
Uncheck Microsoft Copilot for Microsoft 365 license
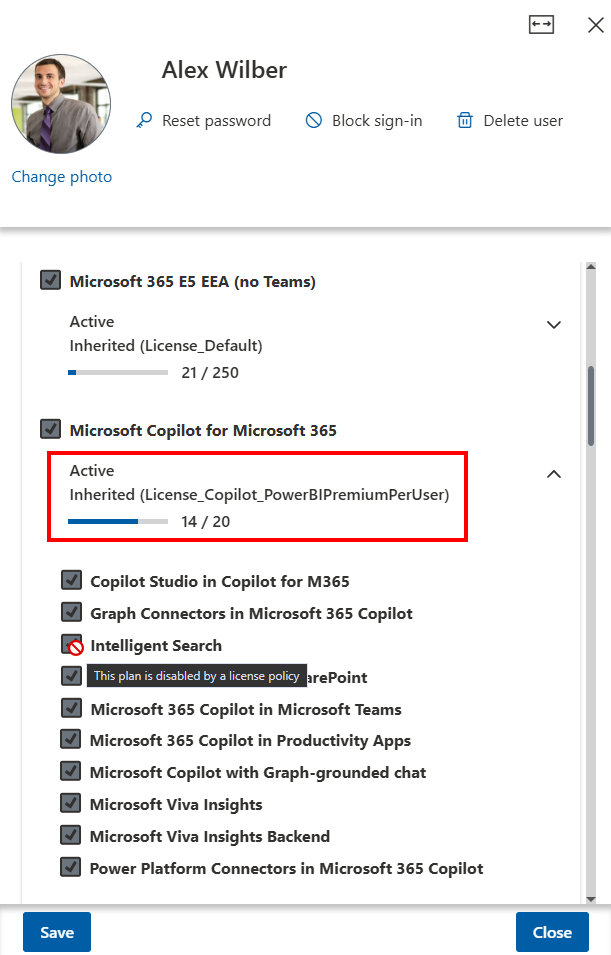51,429
